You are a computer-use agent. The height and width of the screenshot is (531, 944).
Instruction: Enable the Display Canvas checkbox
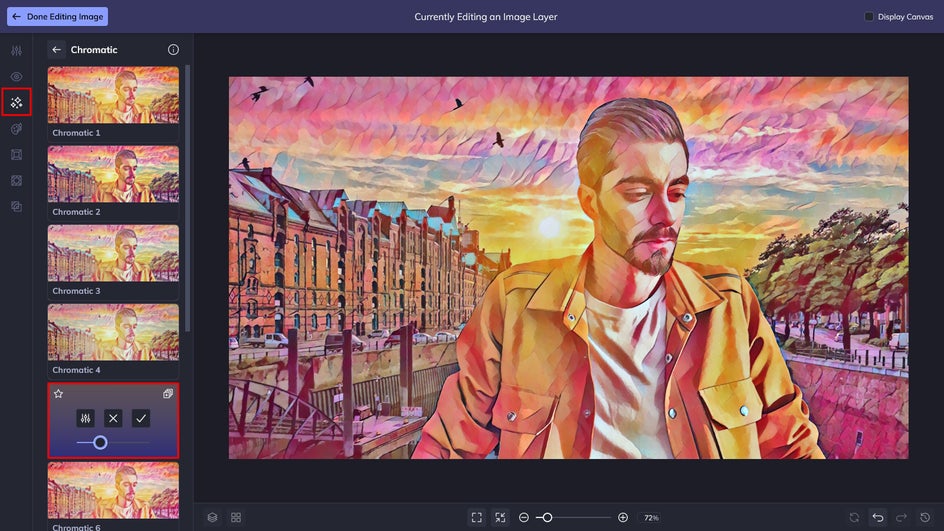click(x=869, y=17)
